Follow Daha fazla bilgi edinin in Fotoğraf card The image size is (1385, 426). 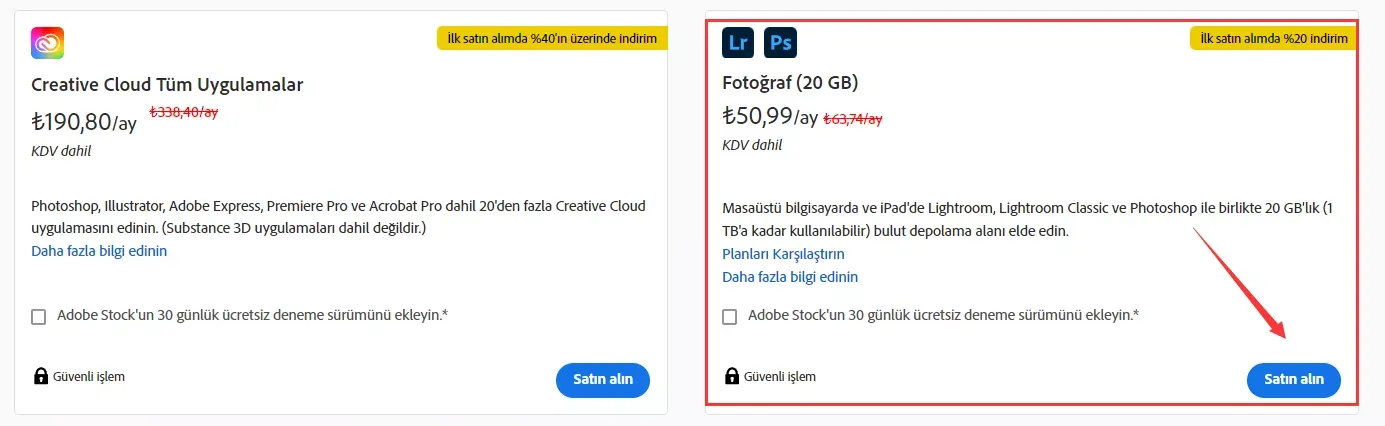pos(790,277)
